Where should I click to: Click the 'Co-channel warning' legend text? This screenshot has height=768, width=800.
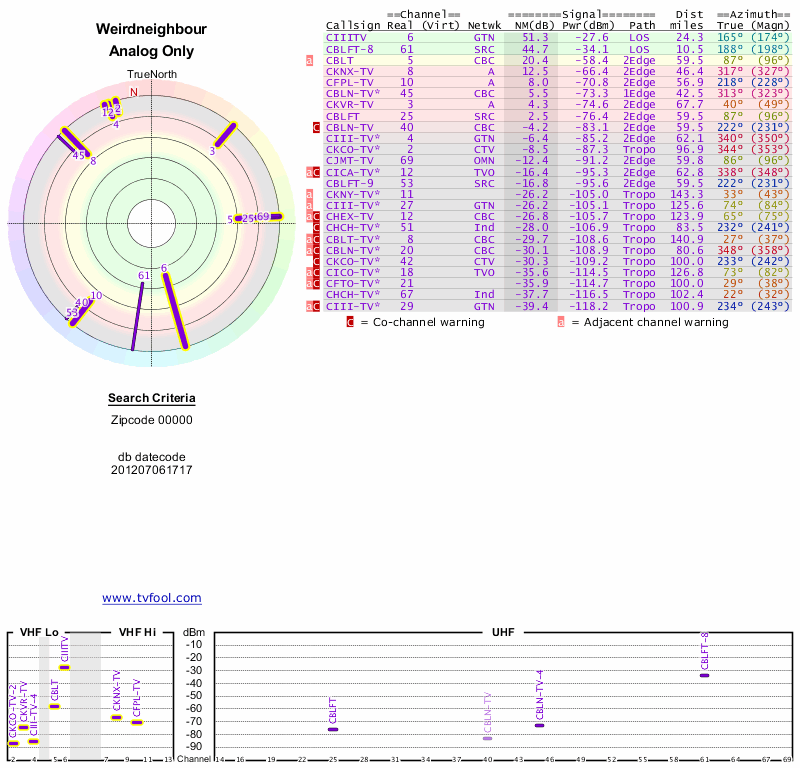[429, 322]
